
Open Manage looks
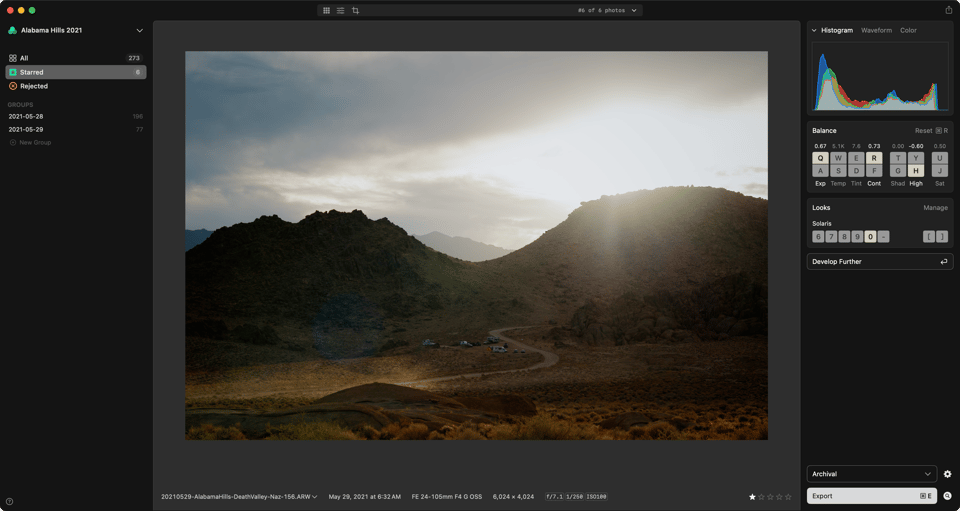pyautogui.click(x=935, y=208)
